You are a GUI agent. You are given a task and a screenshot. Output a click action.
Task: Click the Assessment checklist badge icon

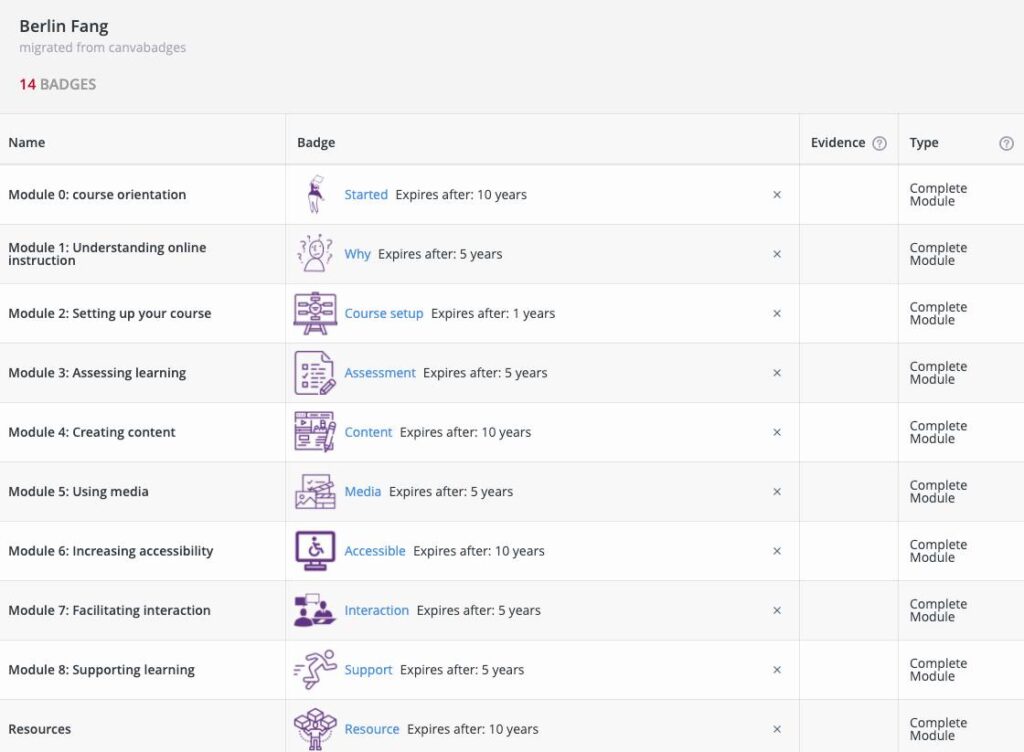pos(315,373)
